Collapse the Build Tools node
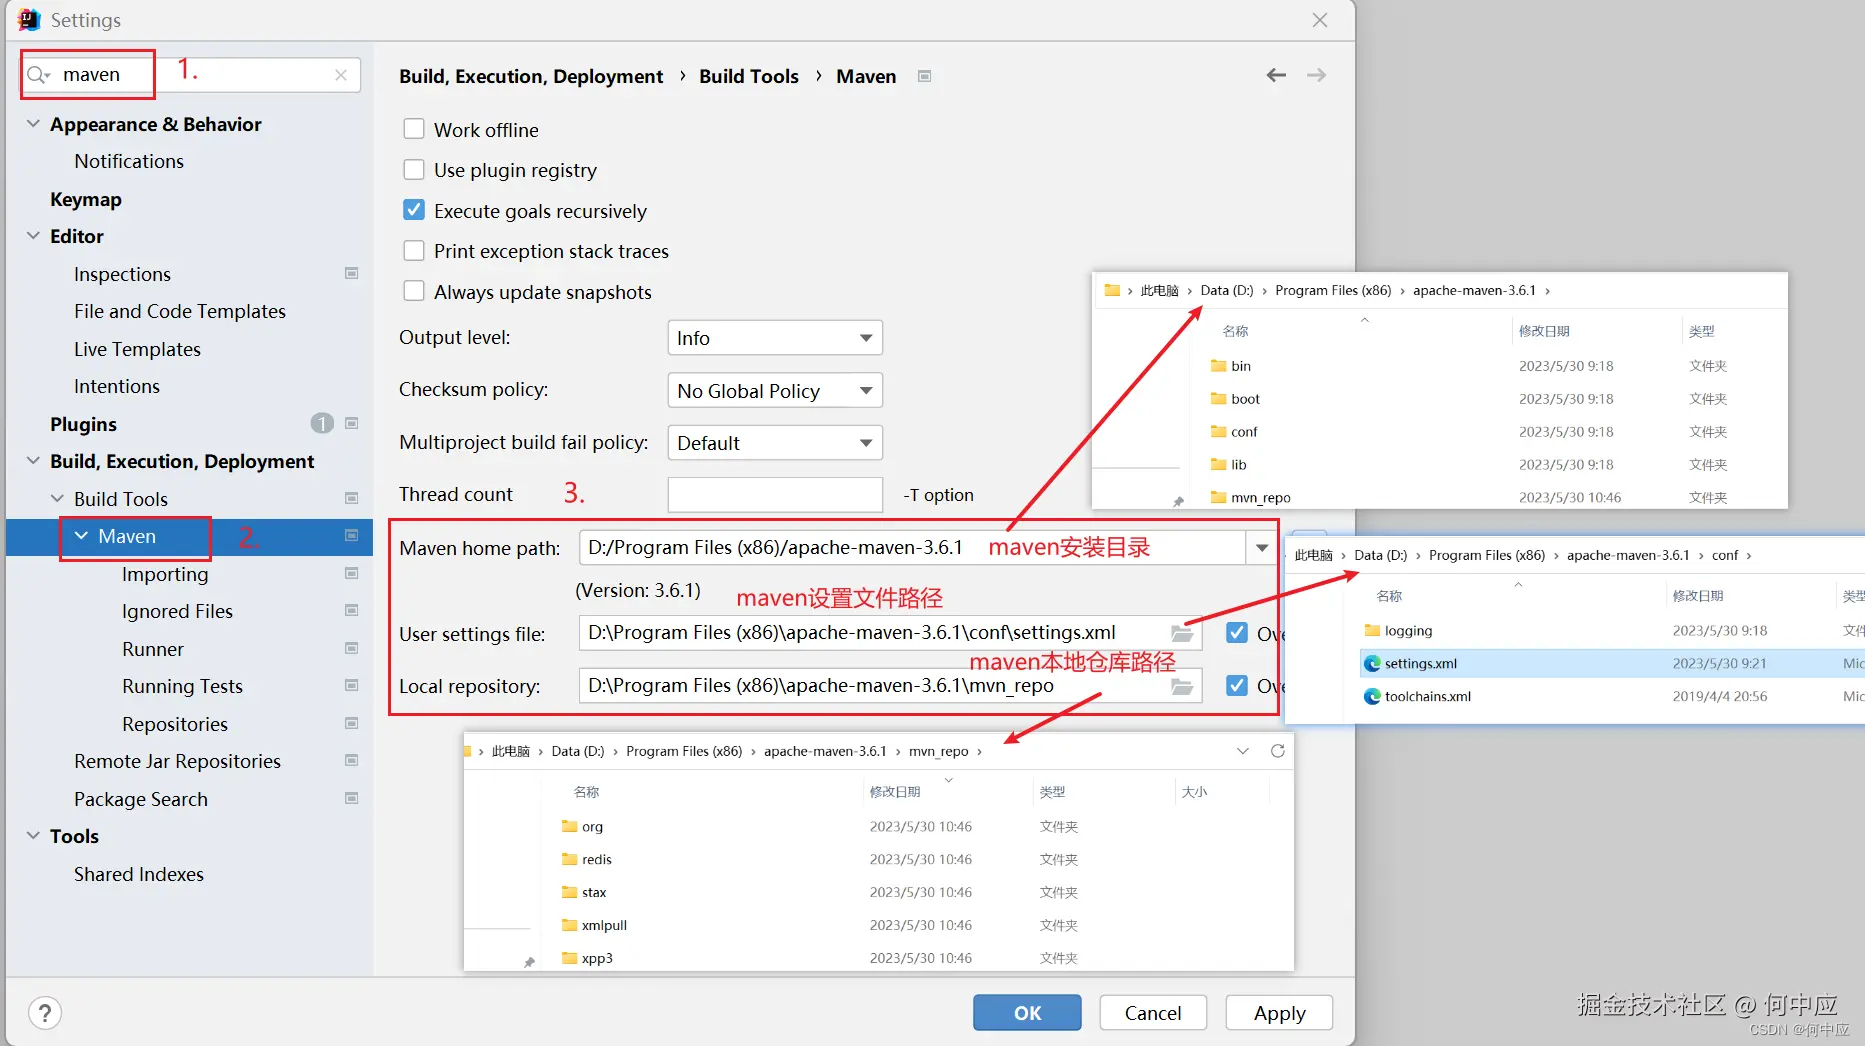Image resolution: width=1865 pixels, height=1046 pixels. point(57,498)
